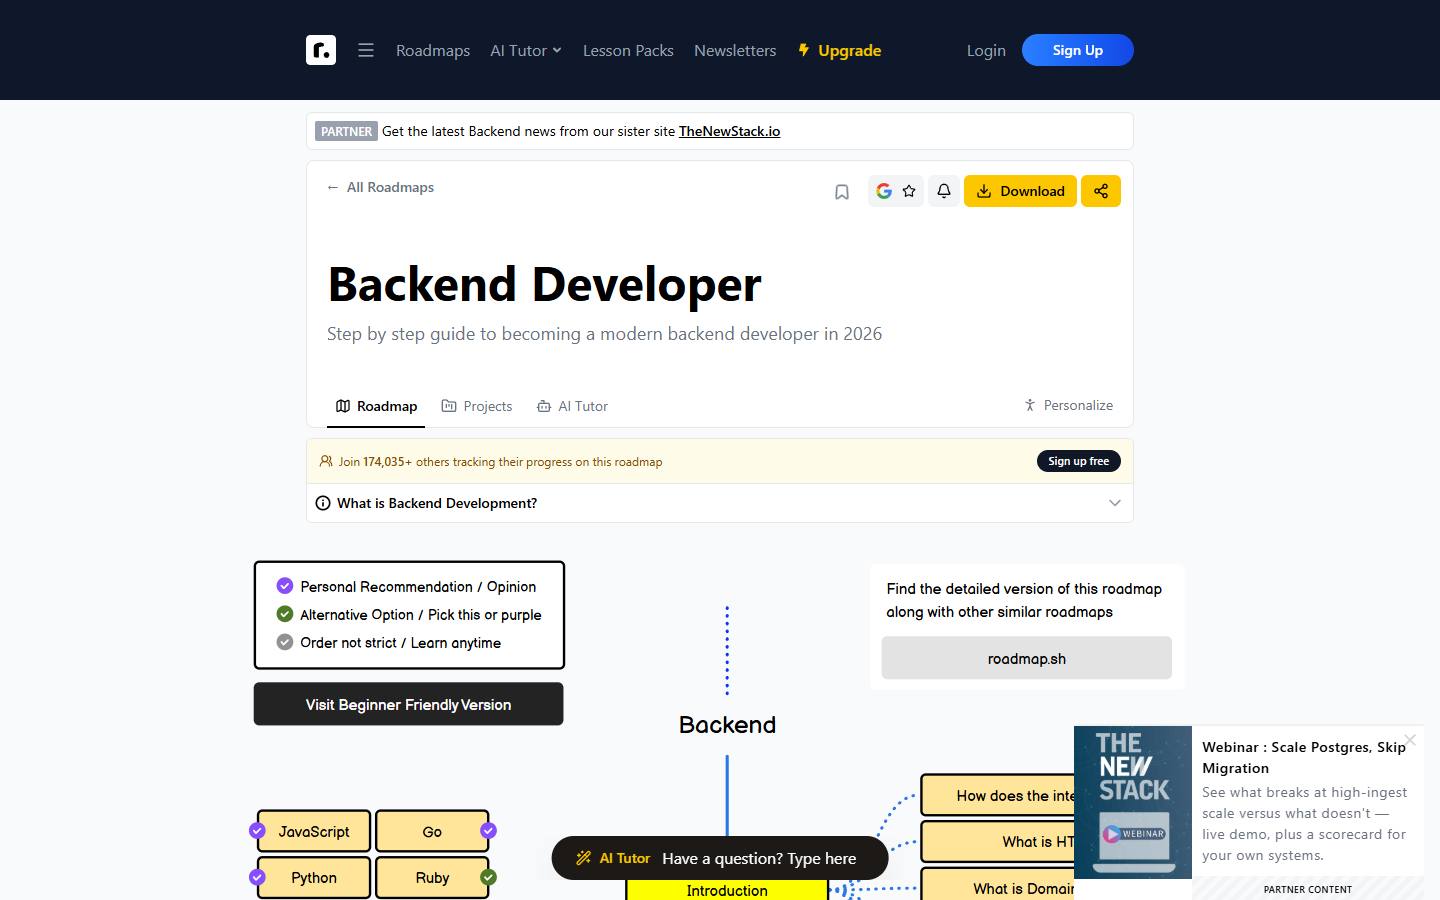Click the Login link
Viewport: 1440px width, 900px height.
(986, 50)
